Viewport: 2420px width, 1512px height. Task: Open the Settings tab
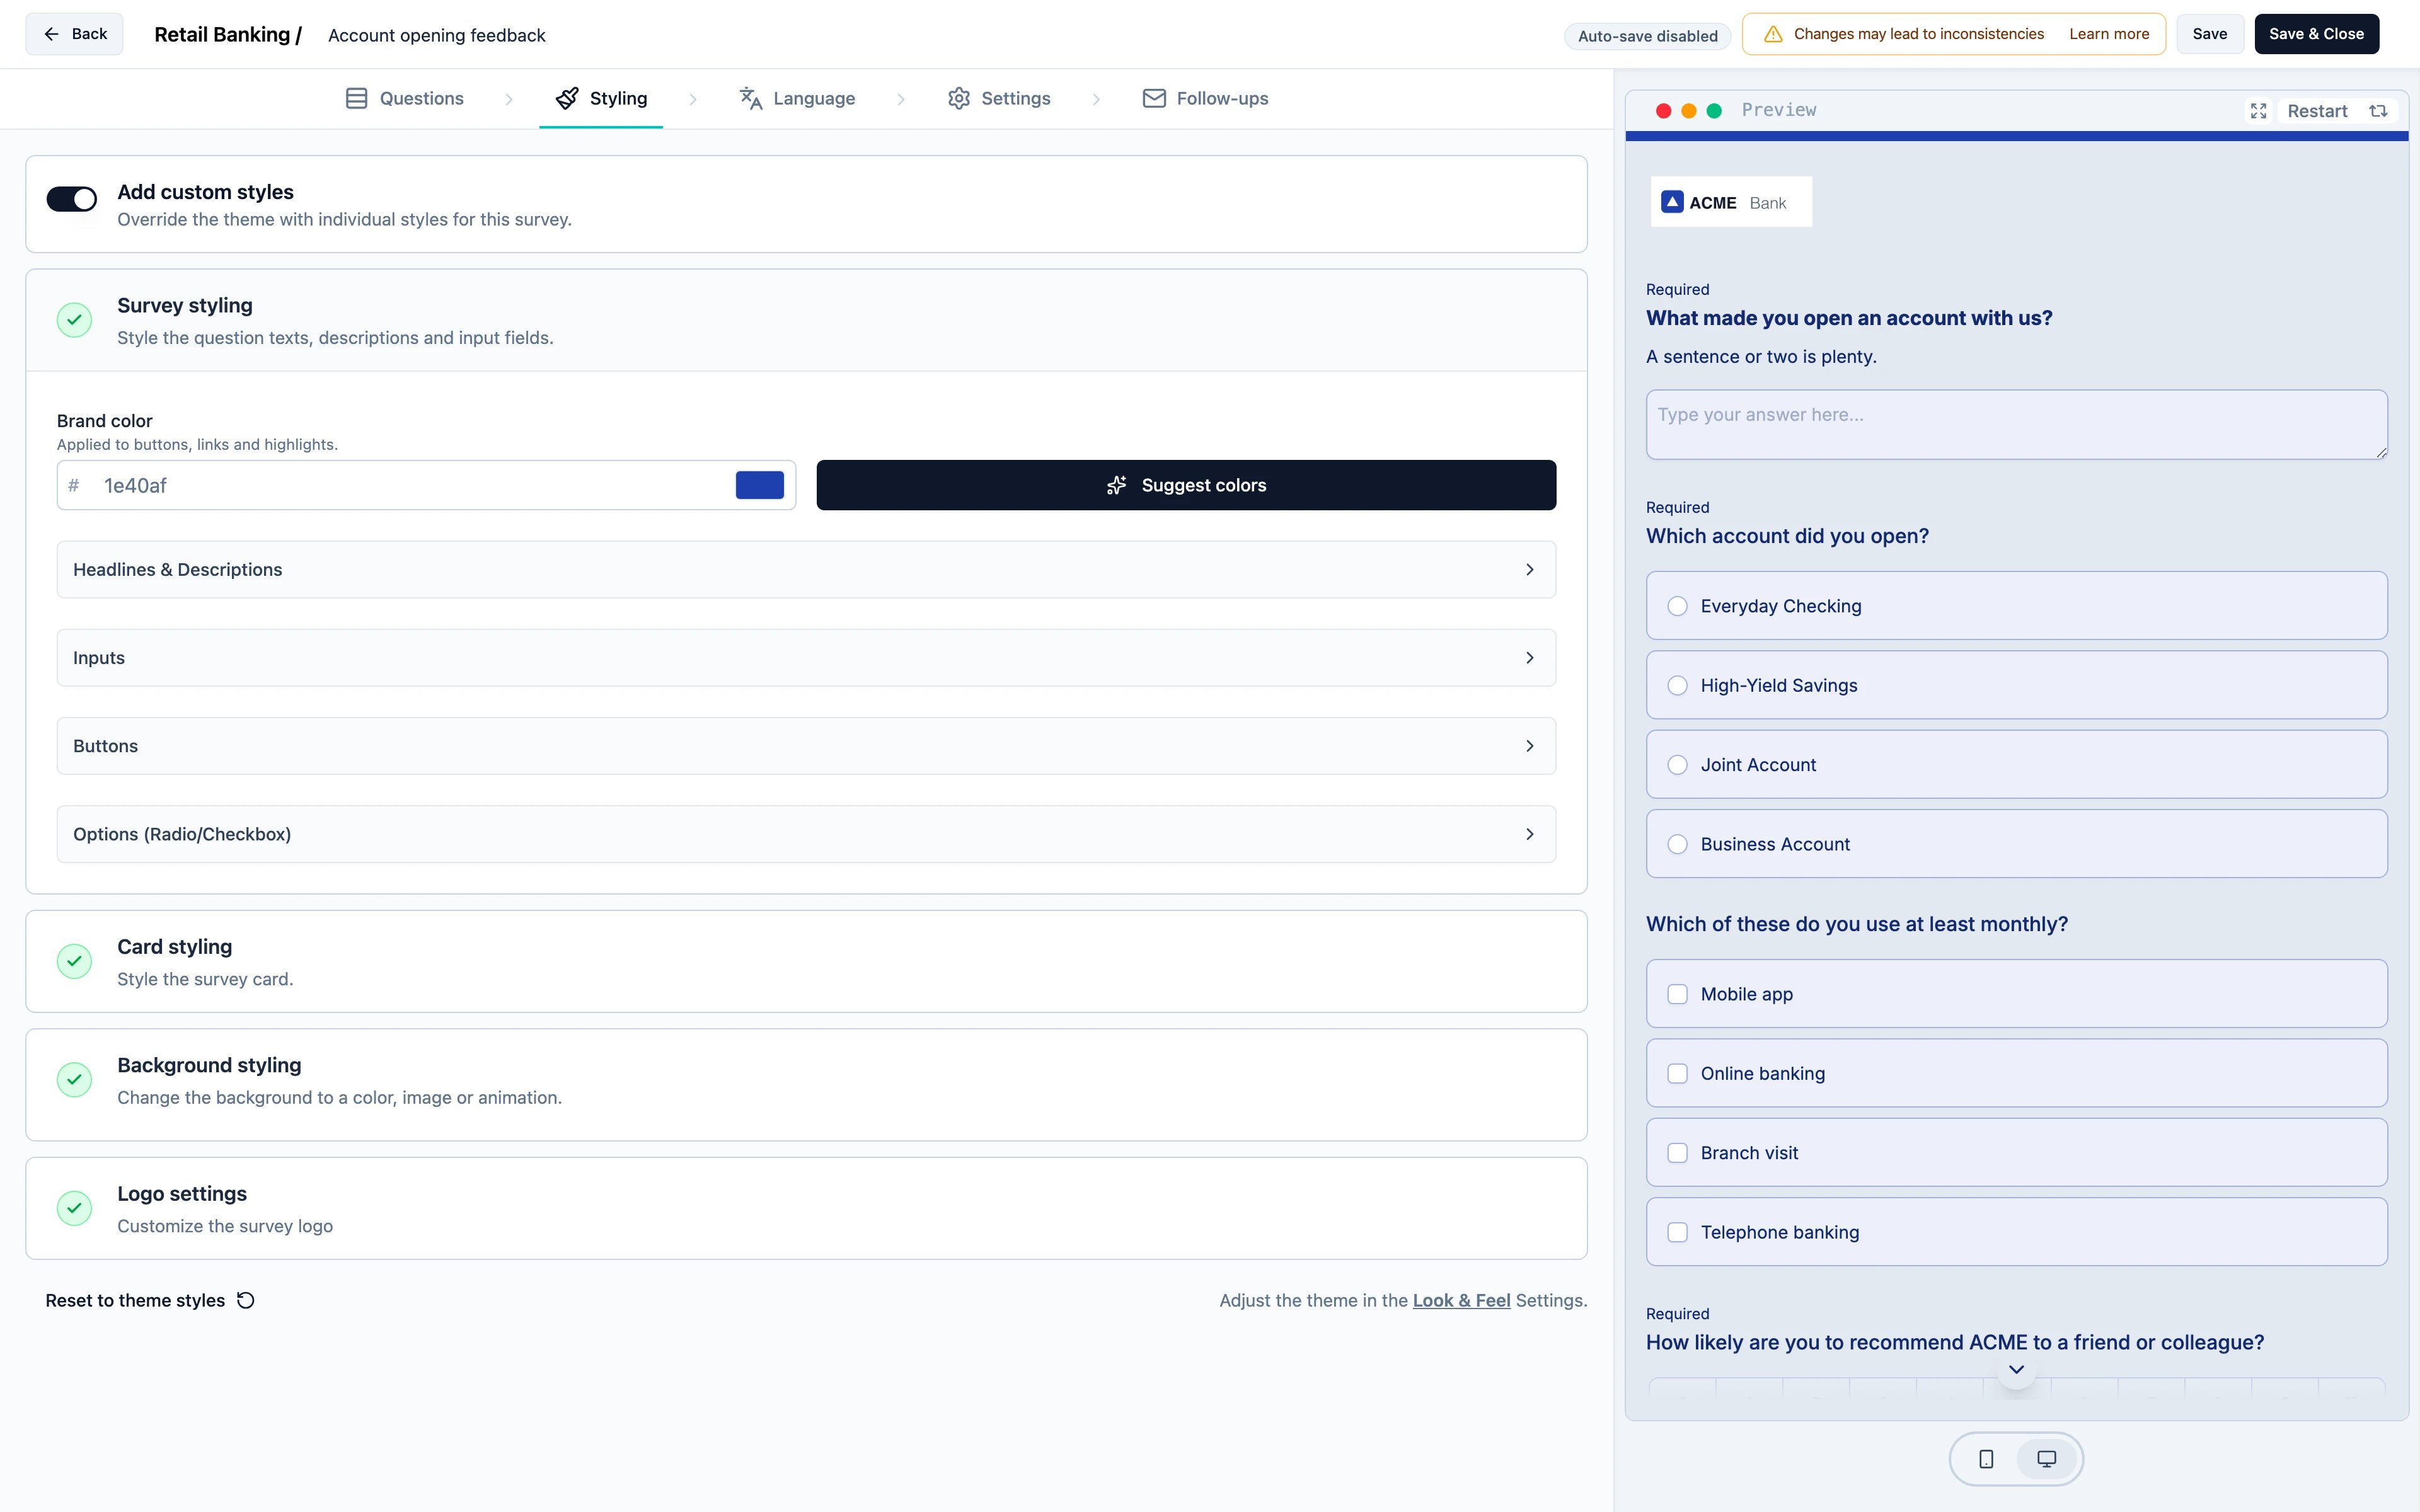[999, 98]
